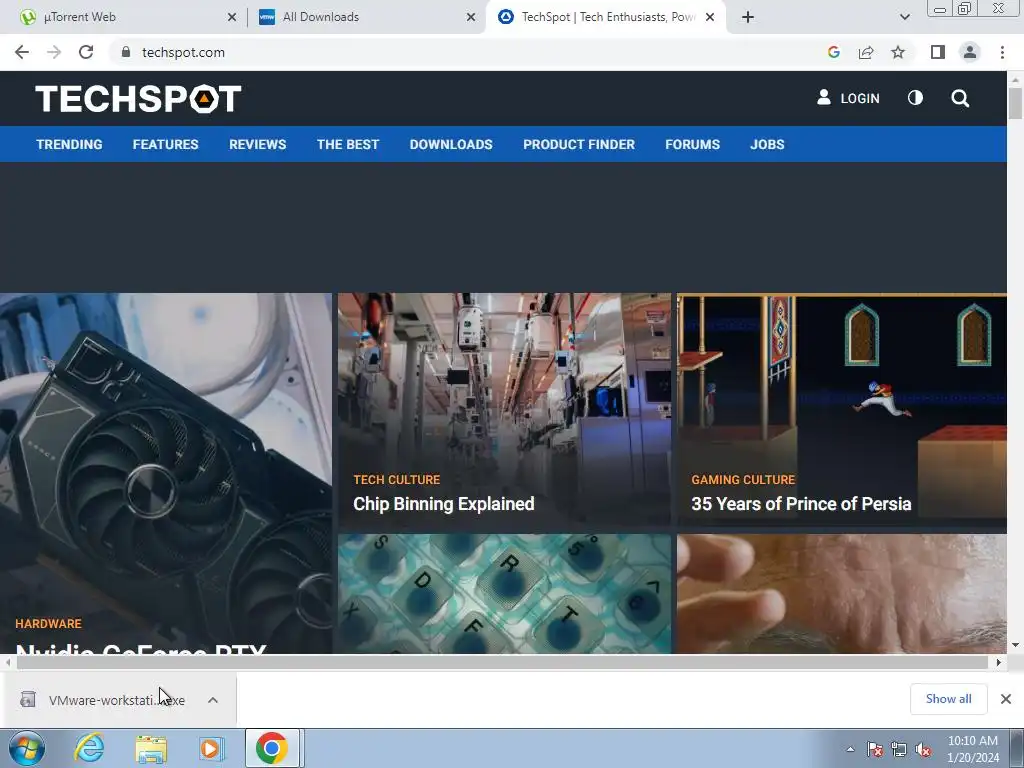Open TechSpot site search
Image resolution: width=1024 pixels, height=768 pixels.
click(x=960, y=98)
